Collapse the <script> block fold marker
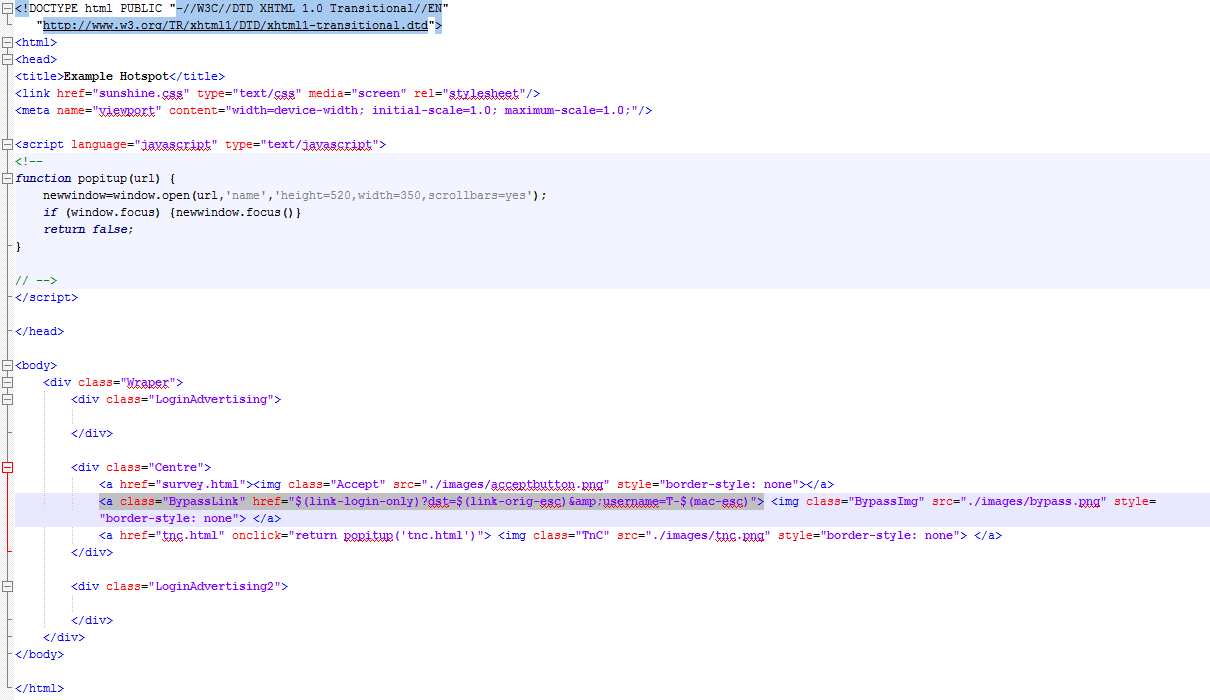 click(x=8, y=145)
